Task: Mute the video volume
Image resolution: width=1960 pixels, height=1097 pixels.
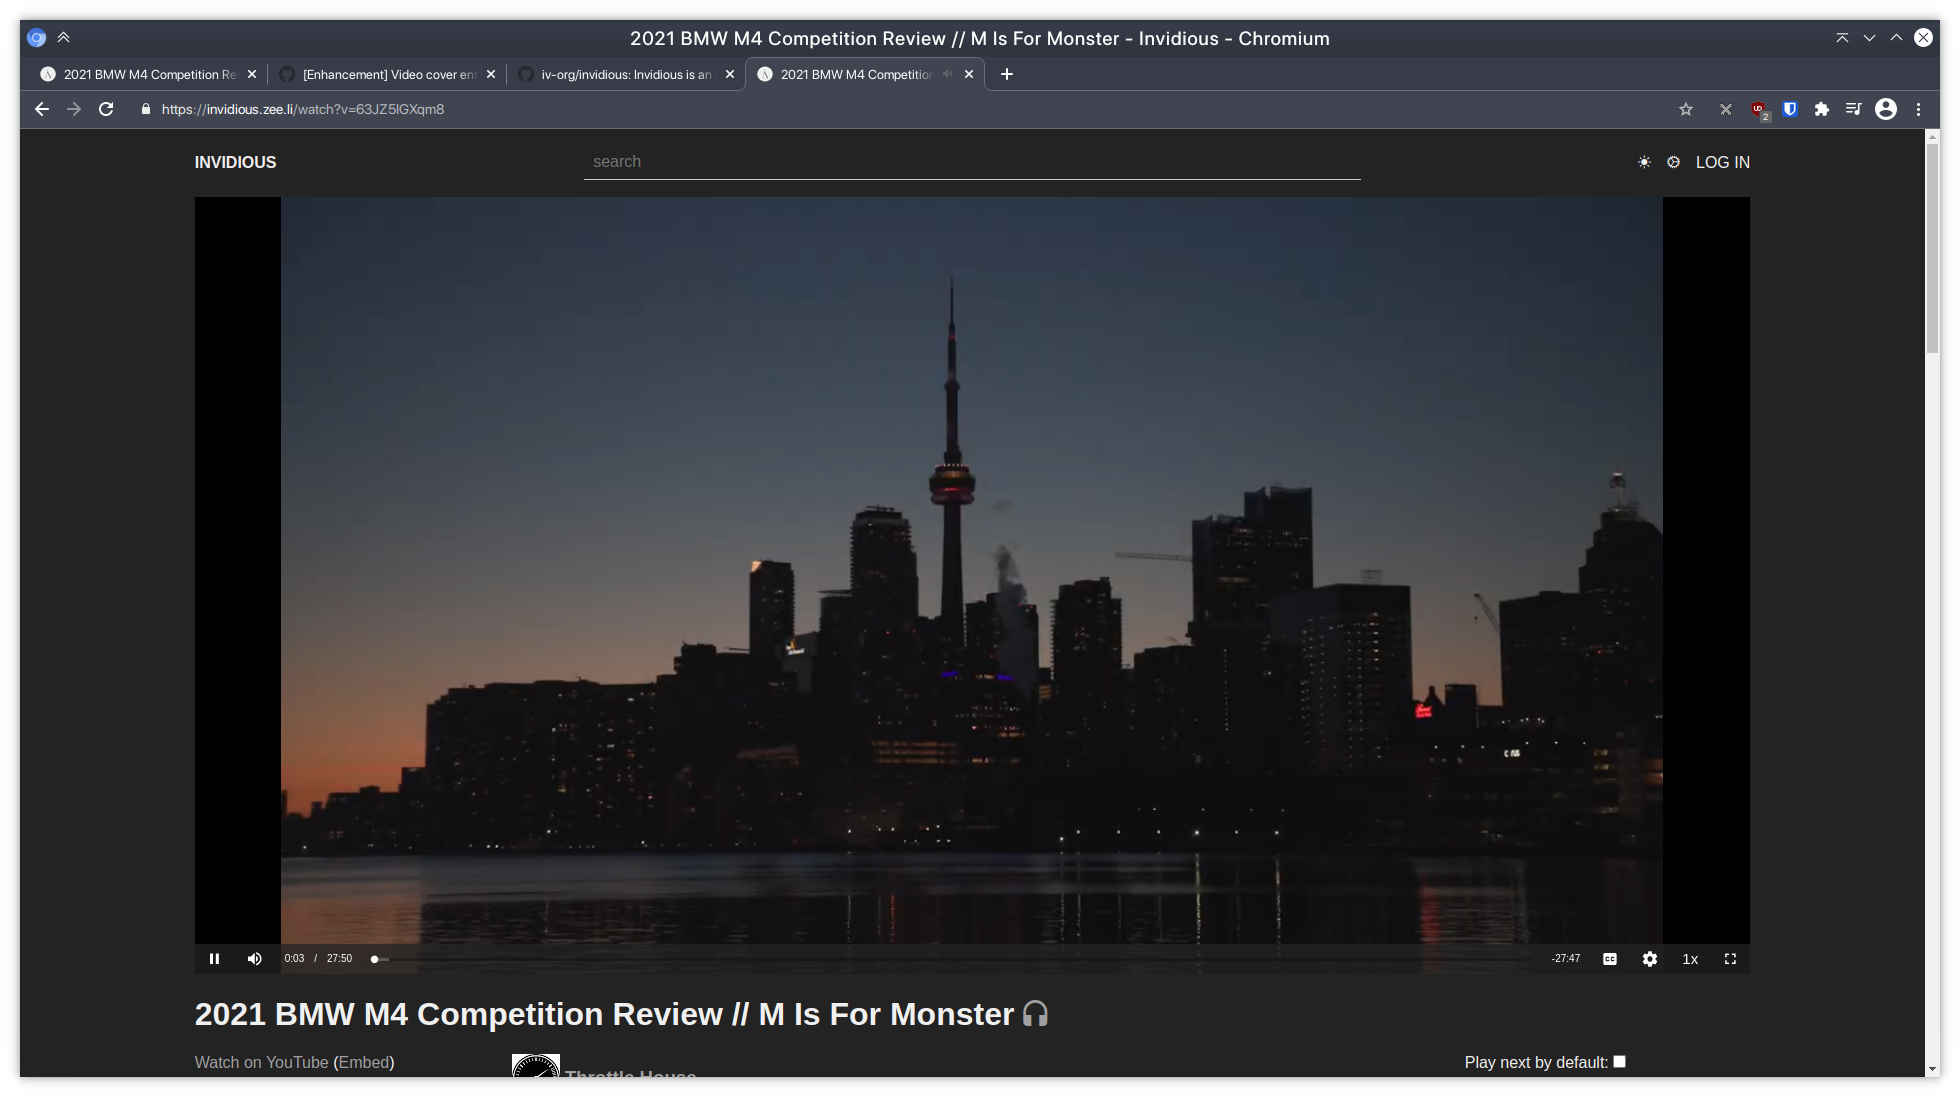Action: 254,958
